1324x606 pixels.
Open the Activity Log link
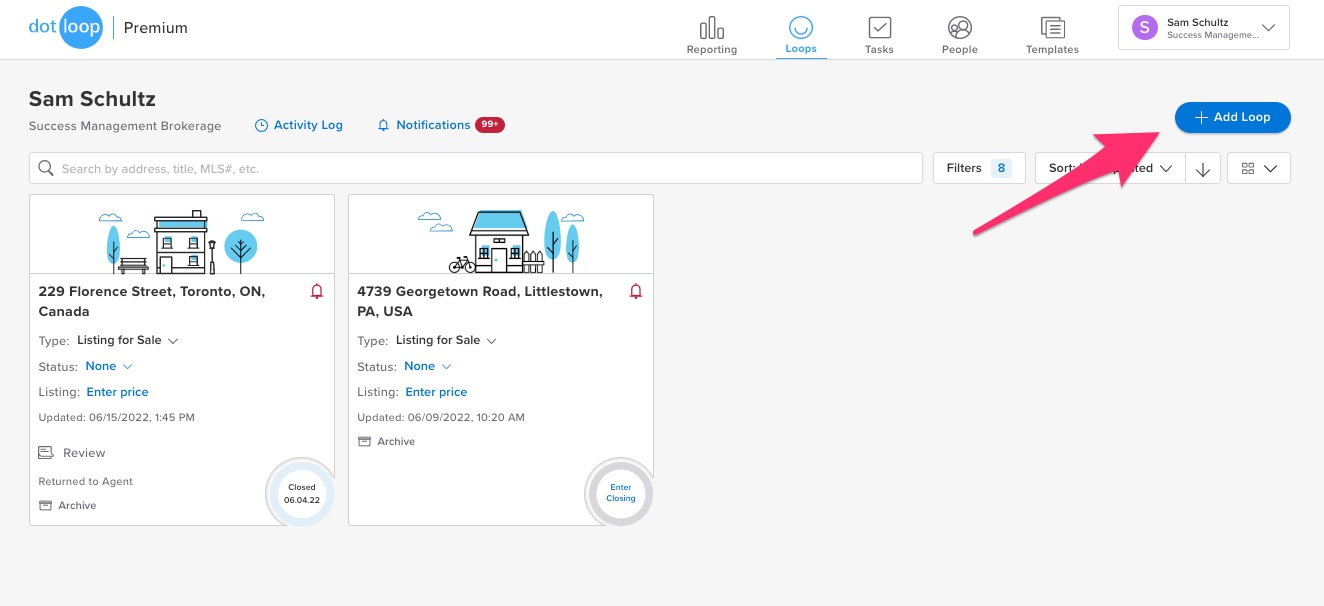[299, 126]
